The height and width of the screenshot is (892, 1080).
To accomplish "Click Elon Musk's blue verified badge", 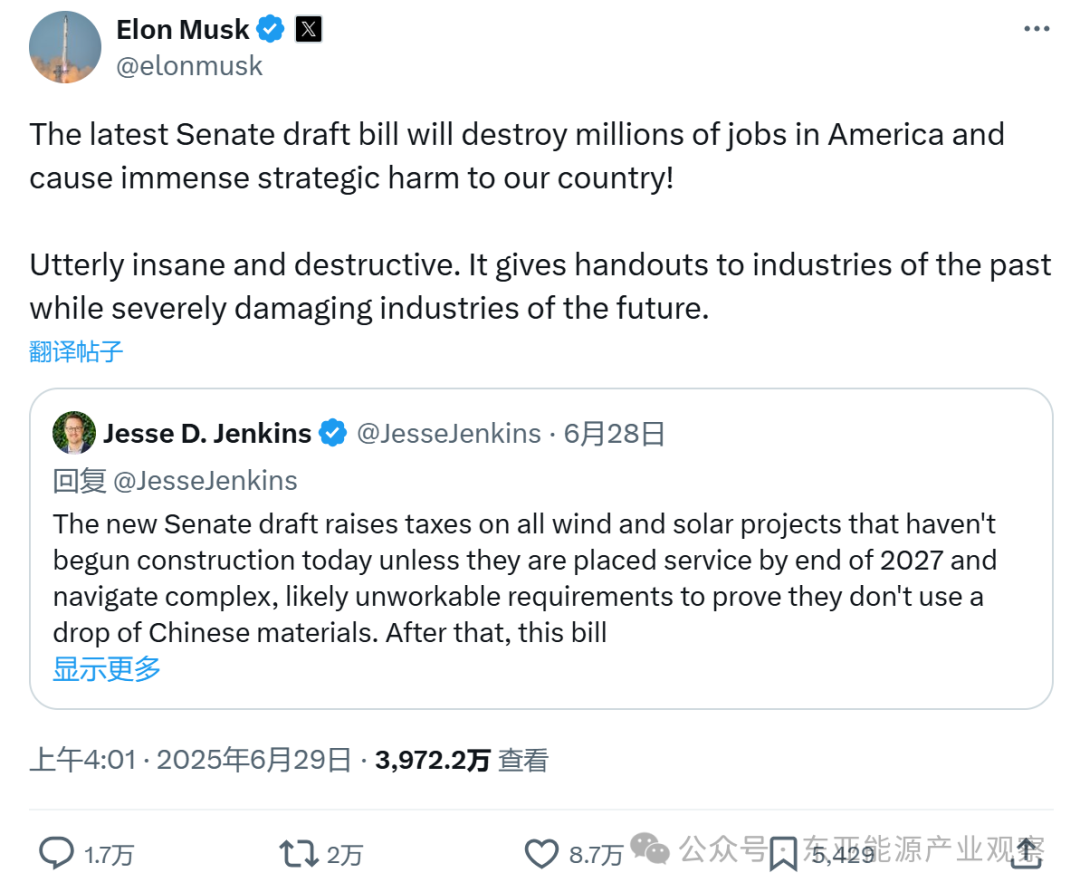I will (x=270, y=30).
